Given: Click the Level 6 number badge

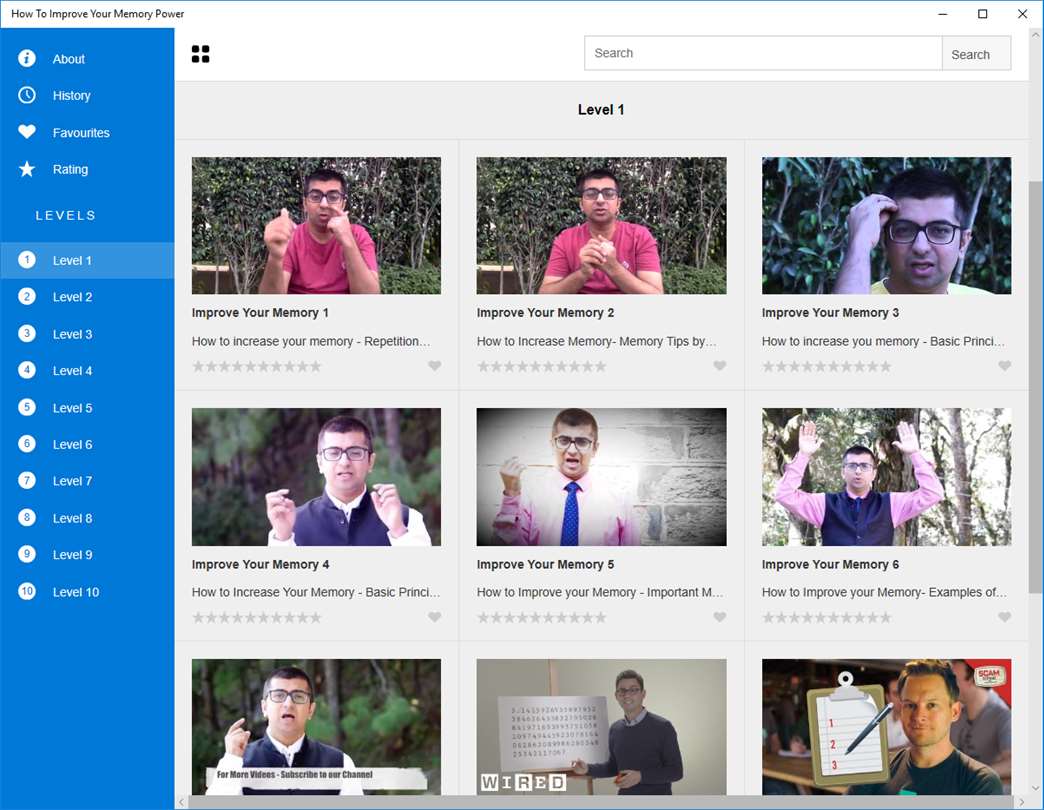Looking at the screenshot, I should 27,444.
